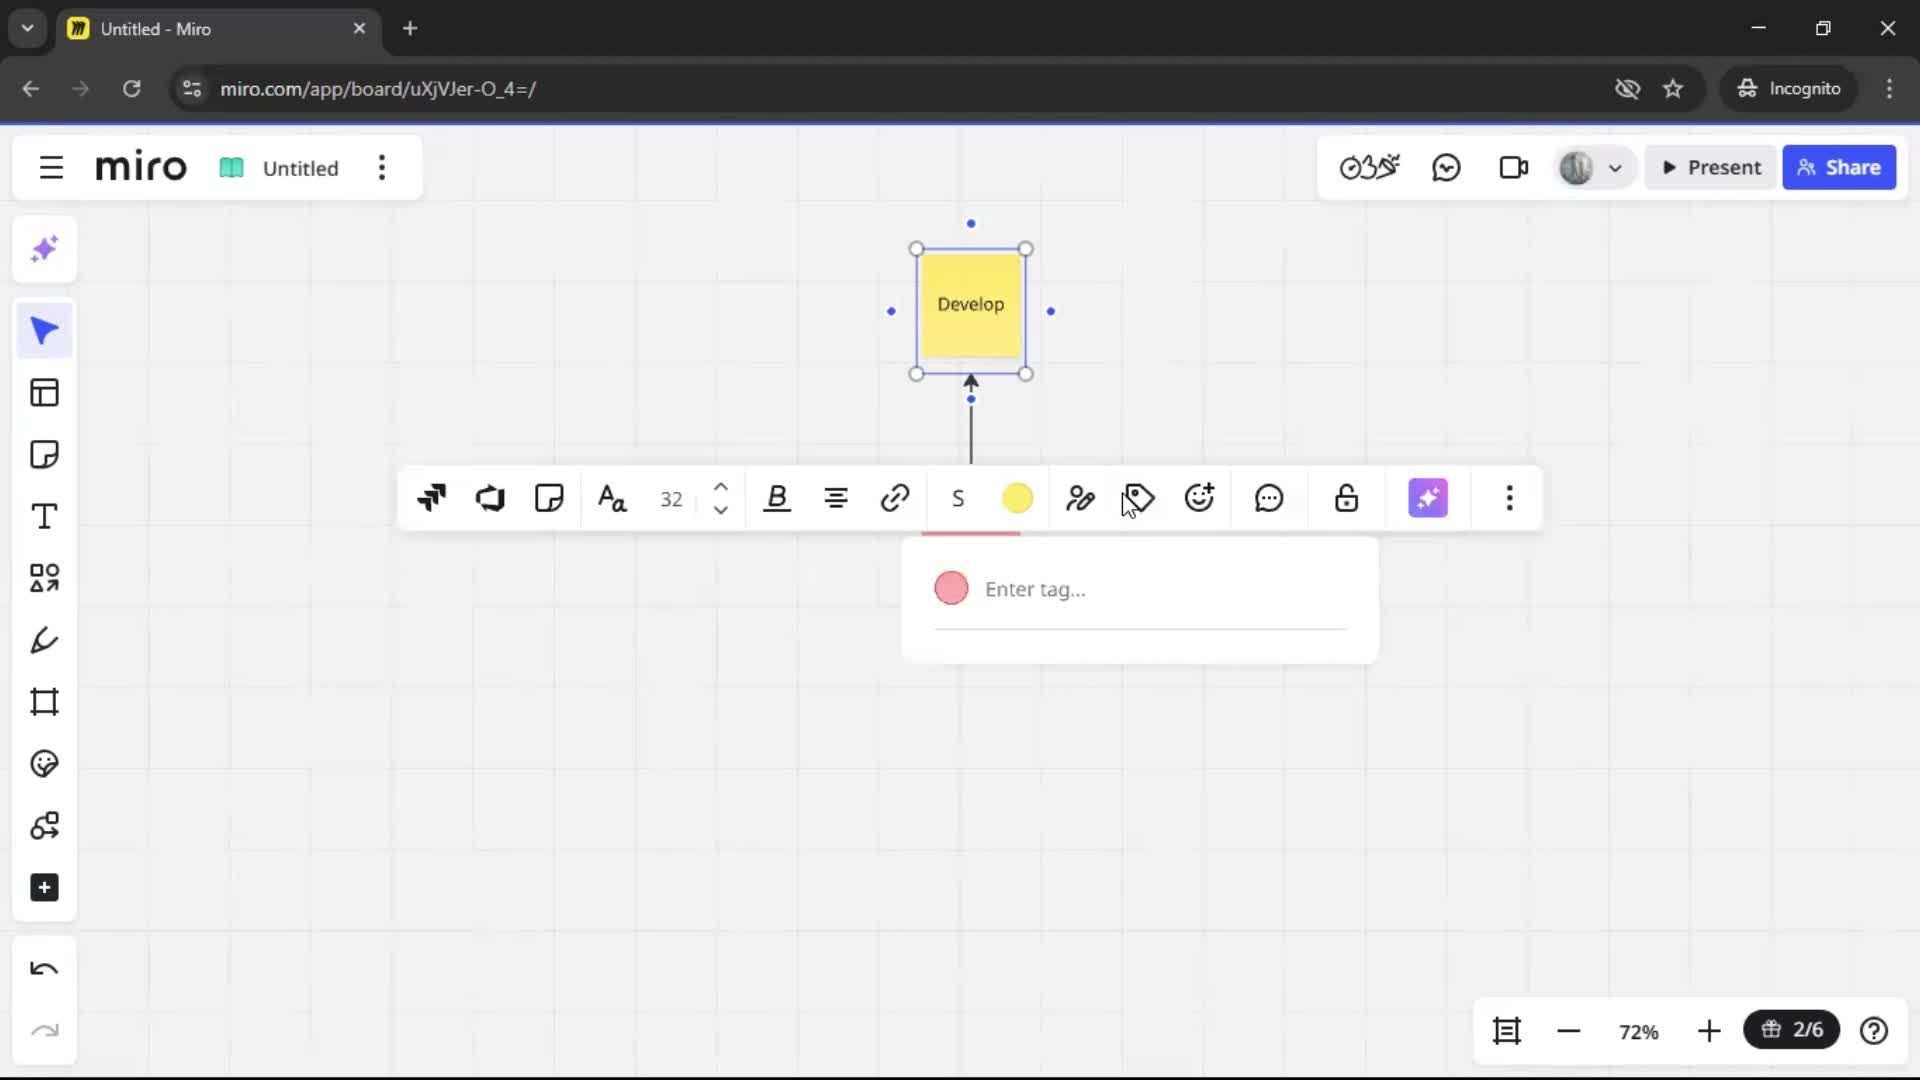Viewport: 1920px width, 1080px height.
Task: Open the Stickers and emoji tool
Action: pyautogui.click(x=44, y=764)
